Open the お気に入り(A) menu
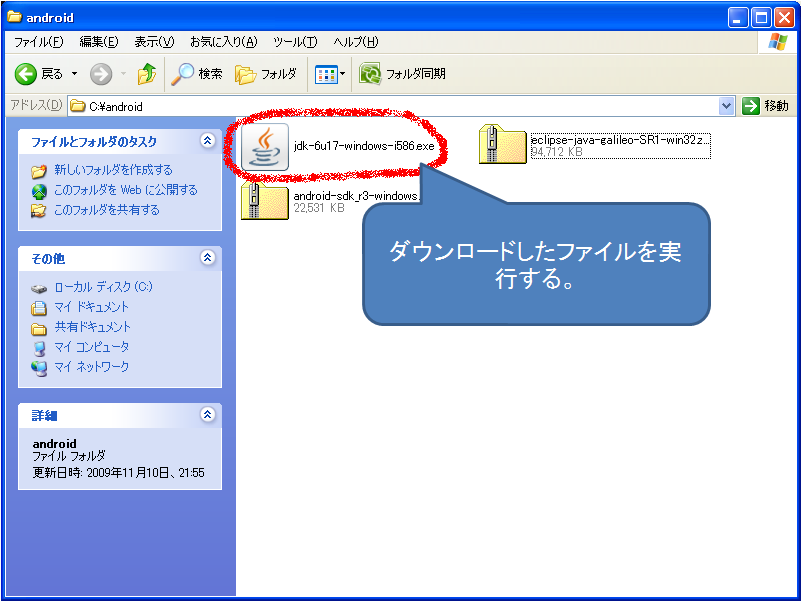This screenshot has height=602, width=802. (x=224, y=42)
